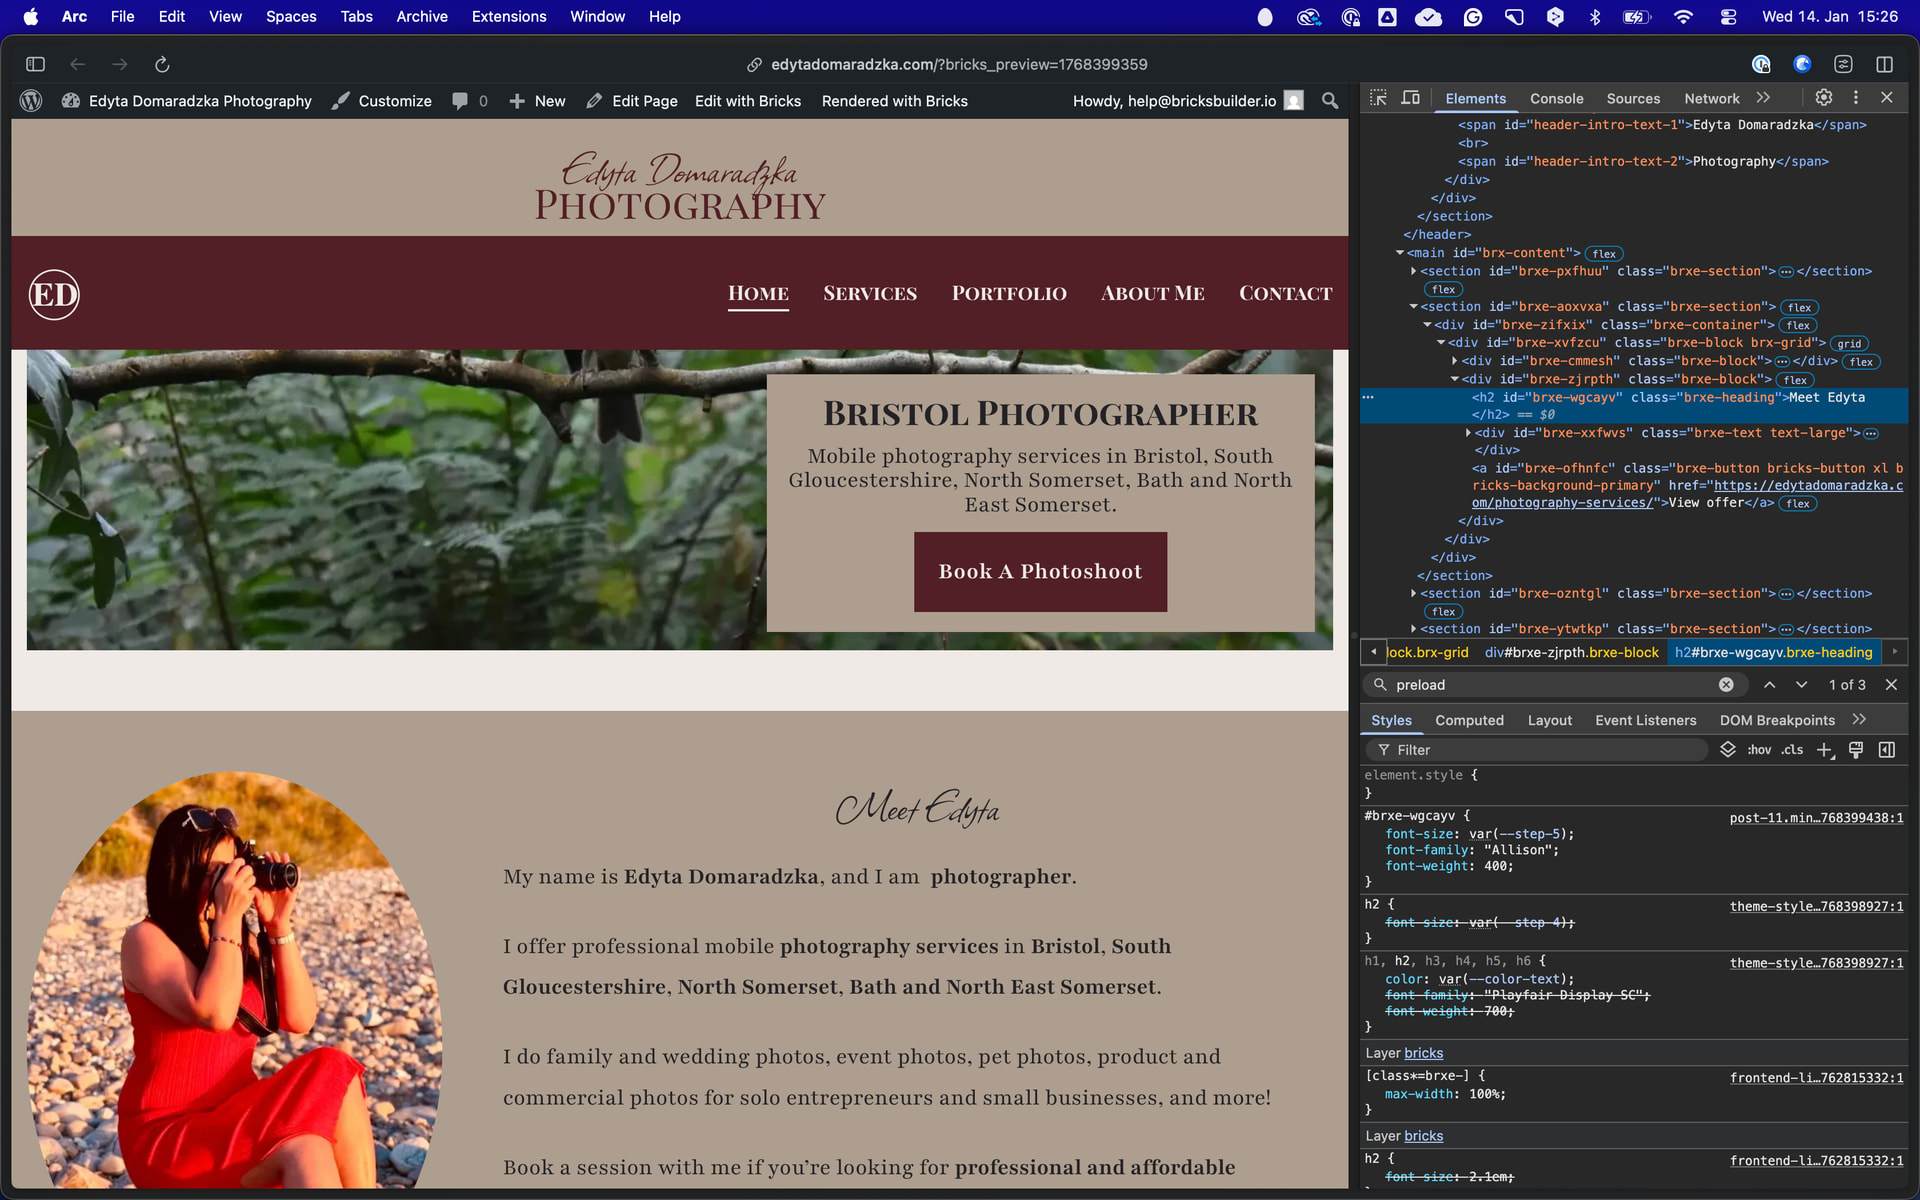Toggle the device emulation toolbar
The width and height of the screenshot is (1920, 1200).
(1411, 97)
